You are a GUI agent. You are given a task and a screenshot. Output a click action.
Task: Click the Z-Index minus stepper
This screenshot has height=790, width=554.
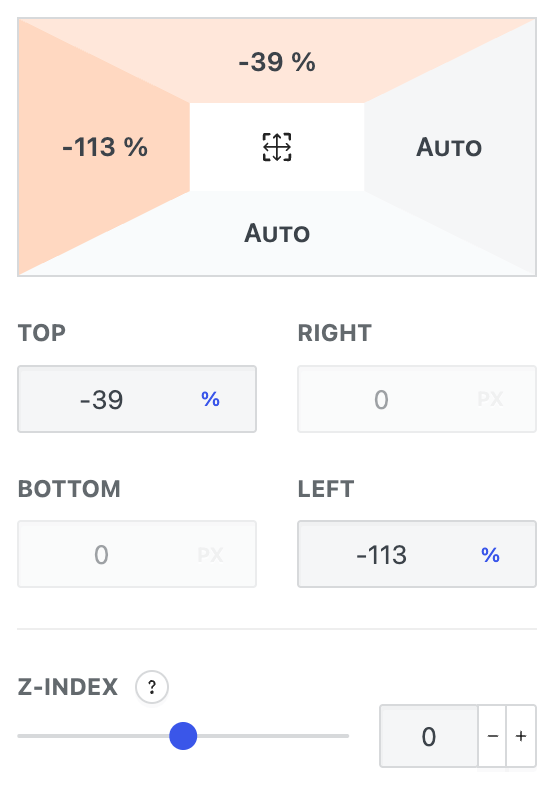(x=493, y=736)
